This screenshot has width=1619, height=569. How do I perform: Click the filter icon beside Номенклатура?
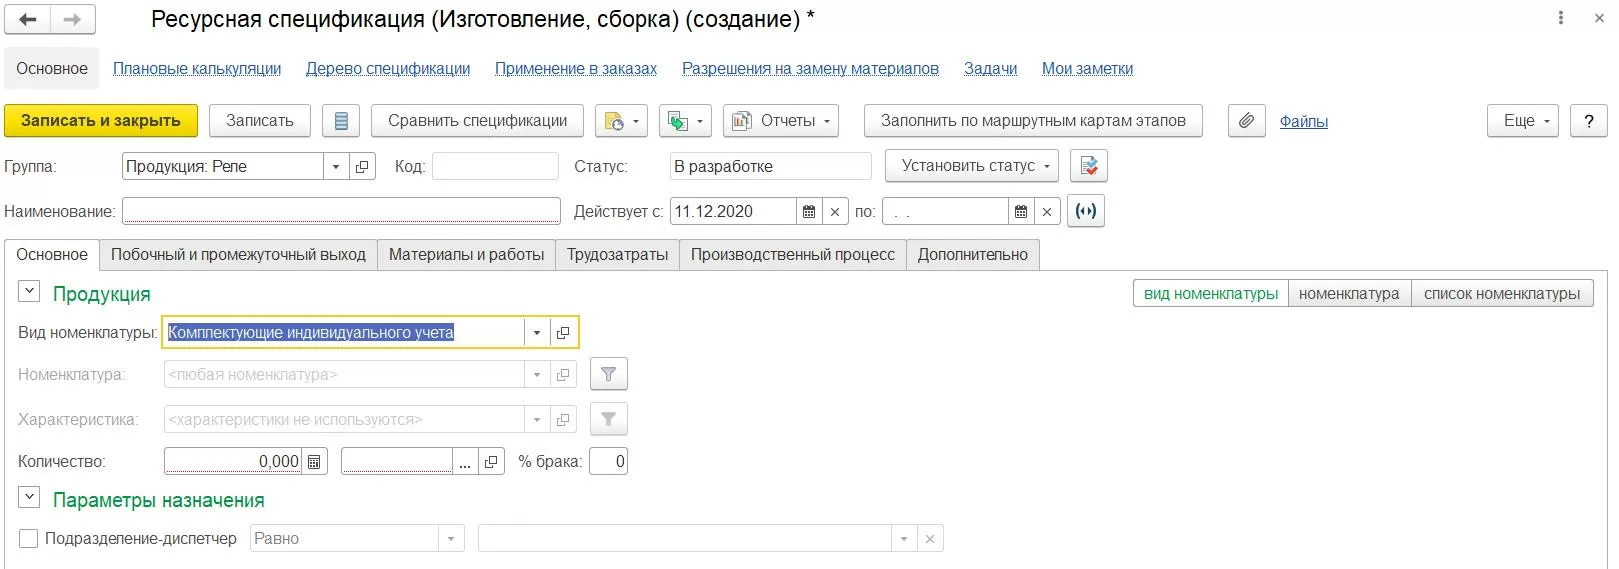click(x=608, y=375)
